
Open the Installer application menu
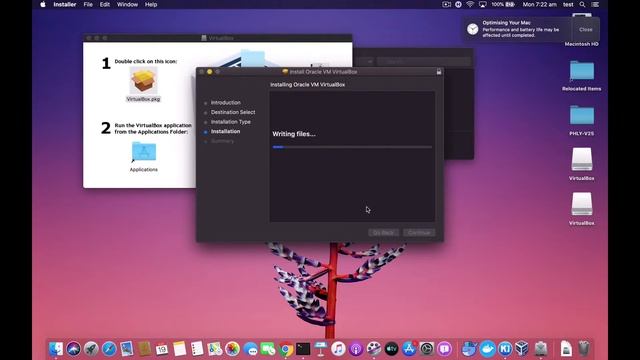coord(65,4)
